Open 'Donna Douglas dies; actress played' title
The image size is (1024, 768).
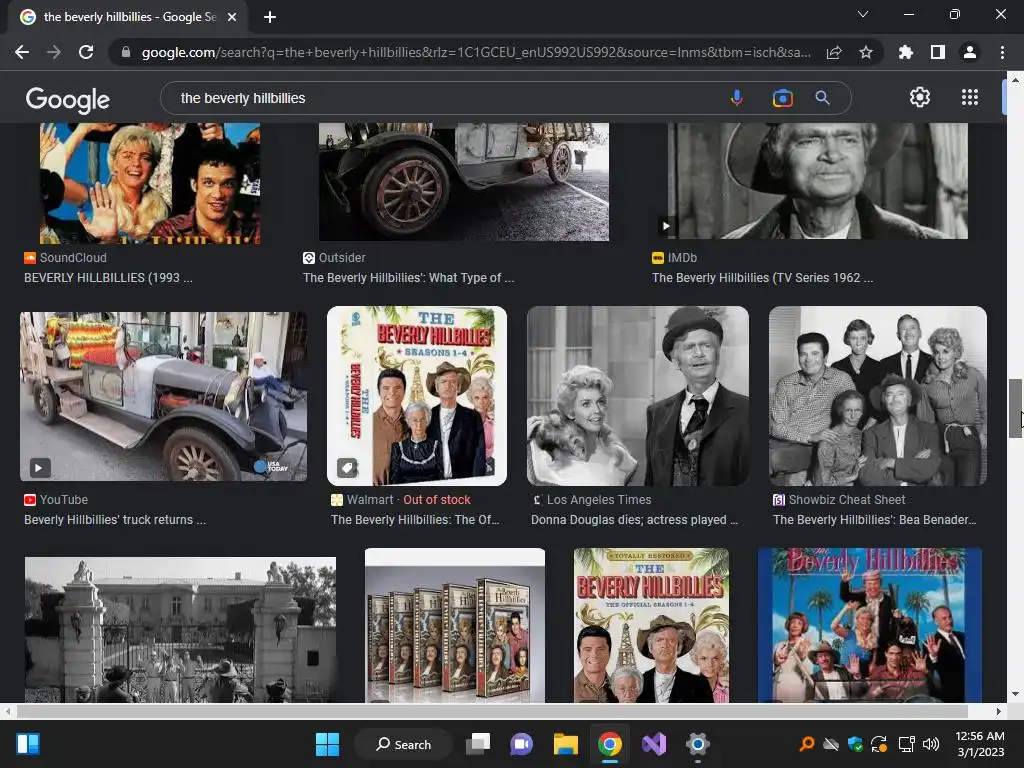[634, 520]
